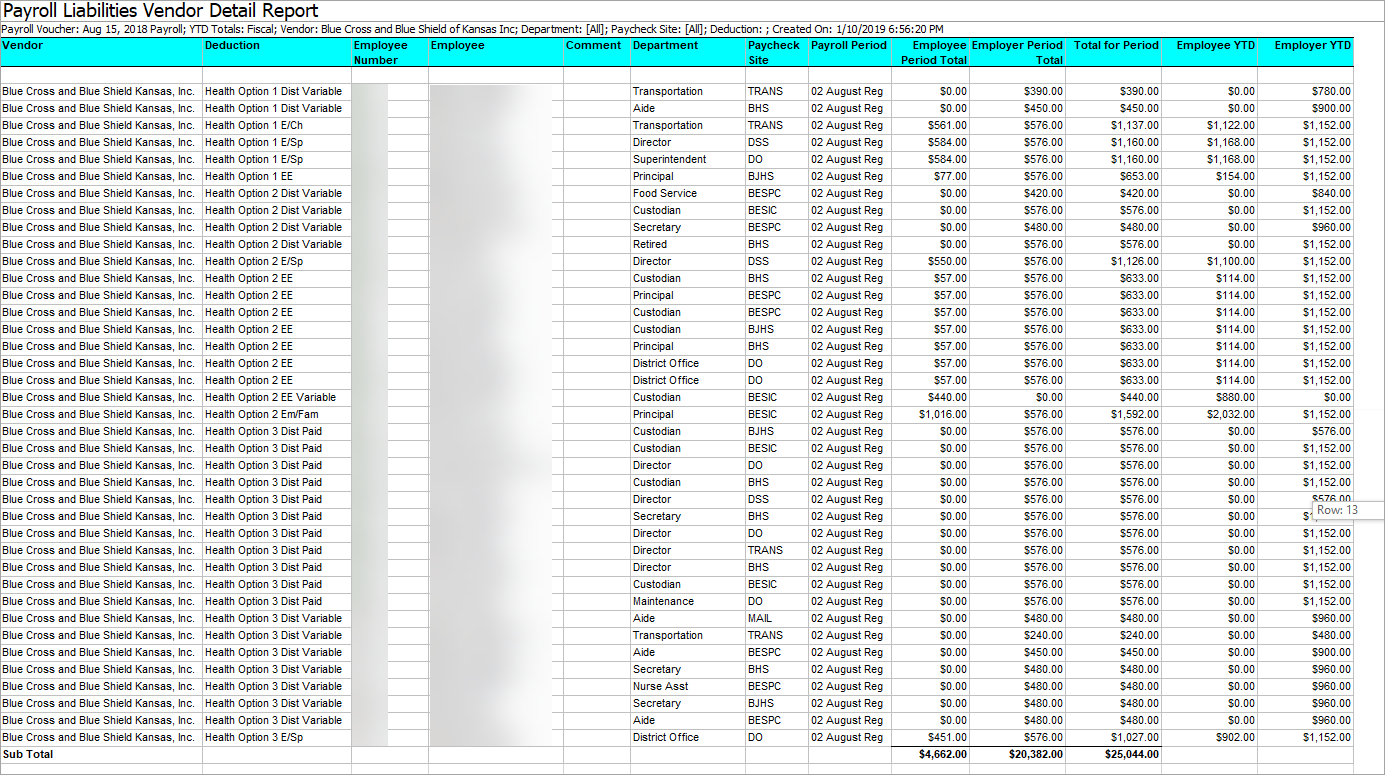Click the $1,100.00 employee YTD value
The height and width of the screenshot is (775, 1385).
(1231, 262)
